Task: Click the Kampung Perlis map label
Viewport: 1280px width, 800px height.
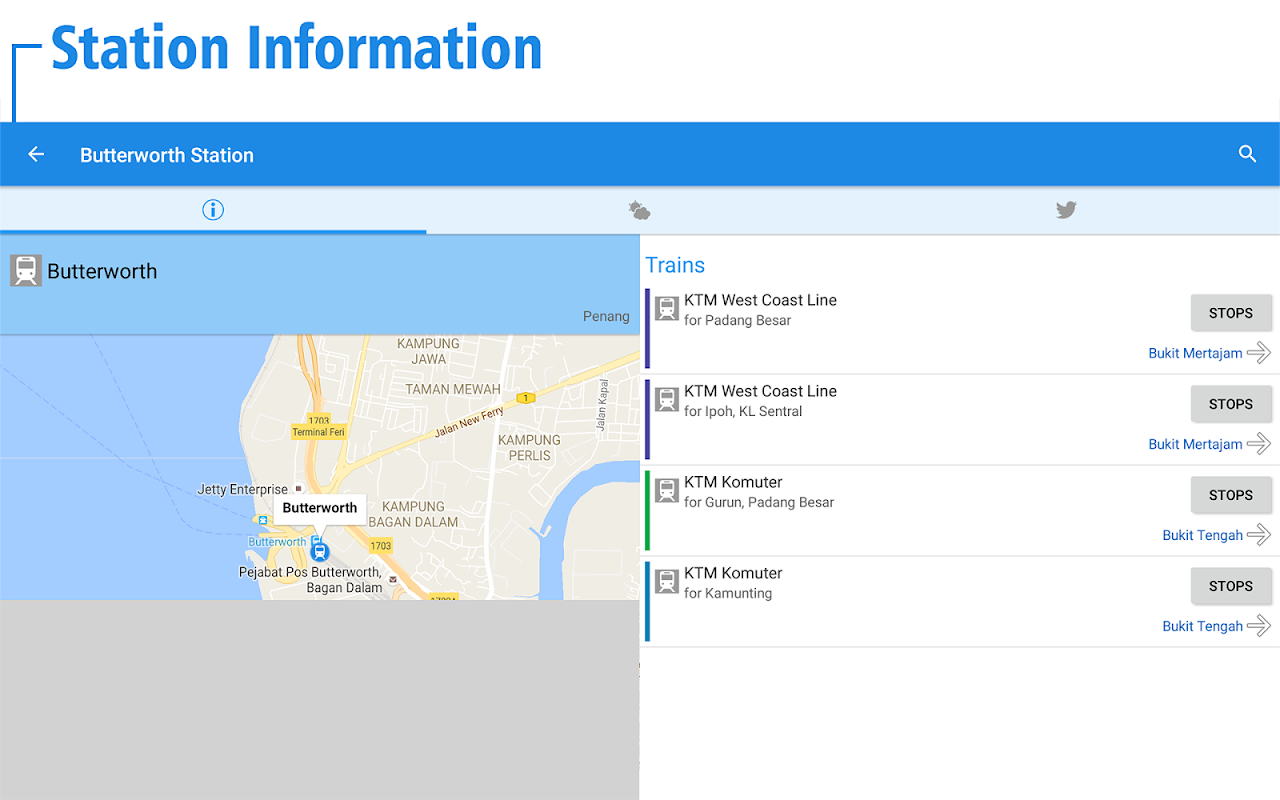Action: [x=530, y=448]
